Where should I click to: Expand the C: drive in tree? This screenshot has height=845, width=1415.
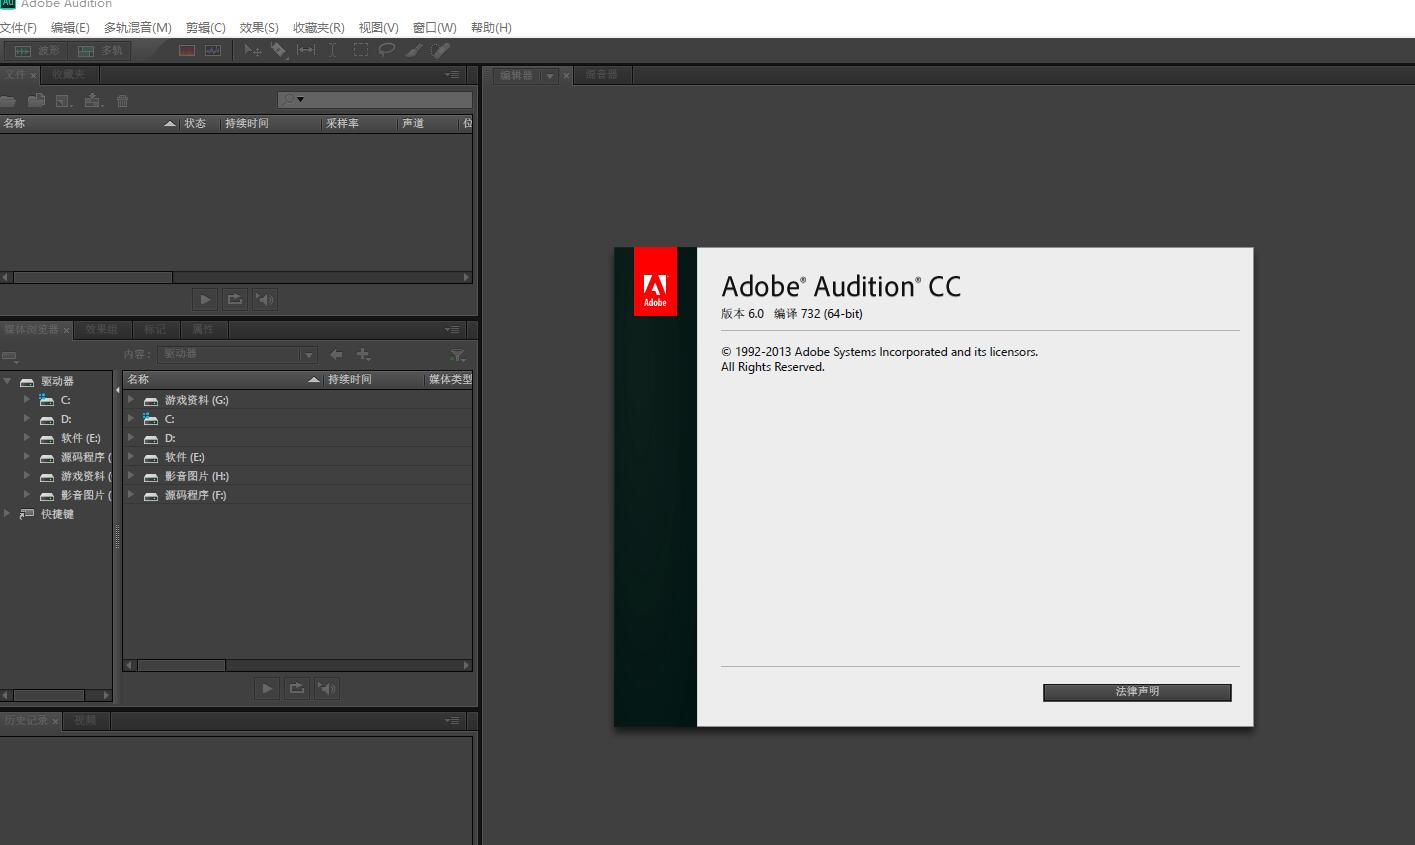click(x=27, y=399)
